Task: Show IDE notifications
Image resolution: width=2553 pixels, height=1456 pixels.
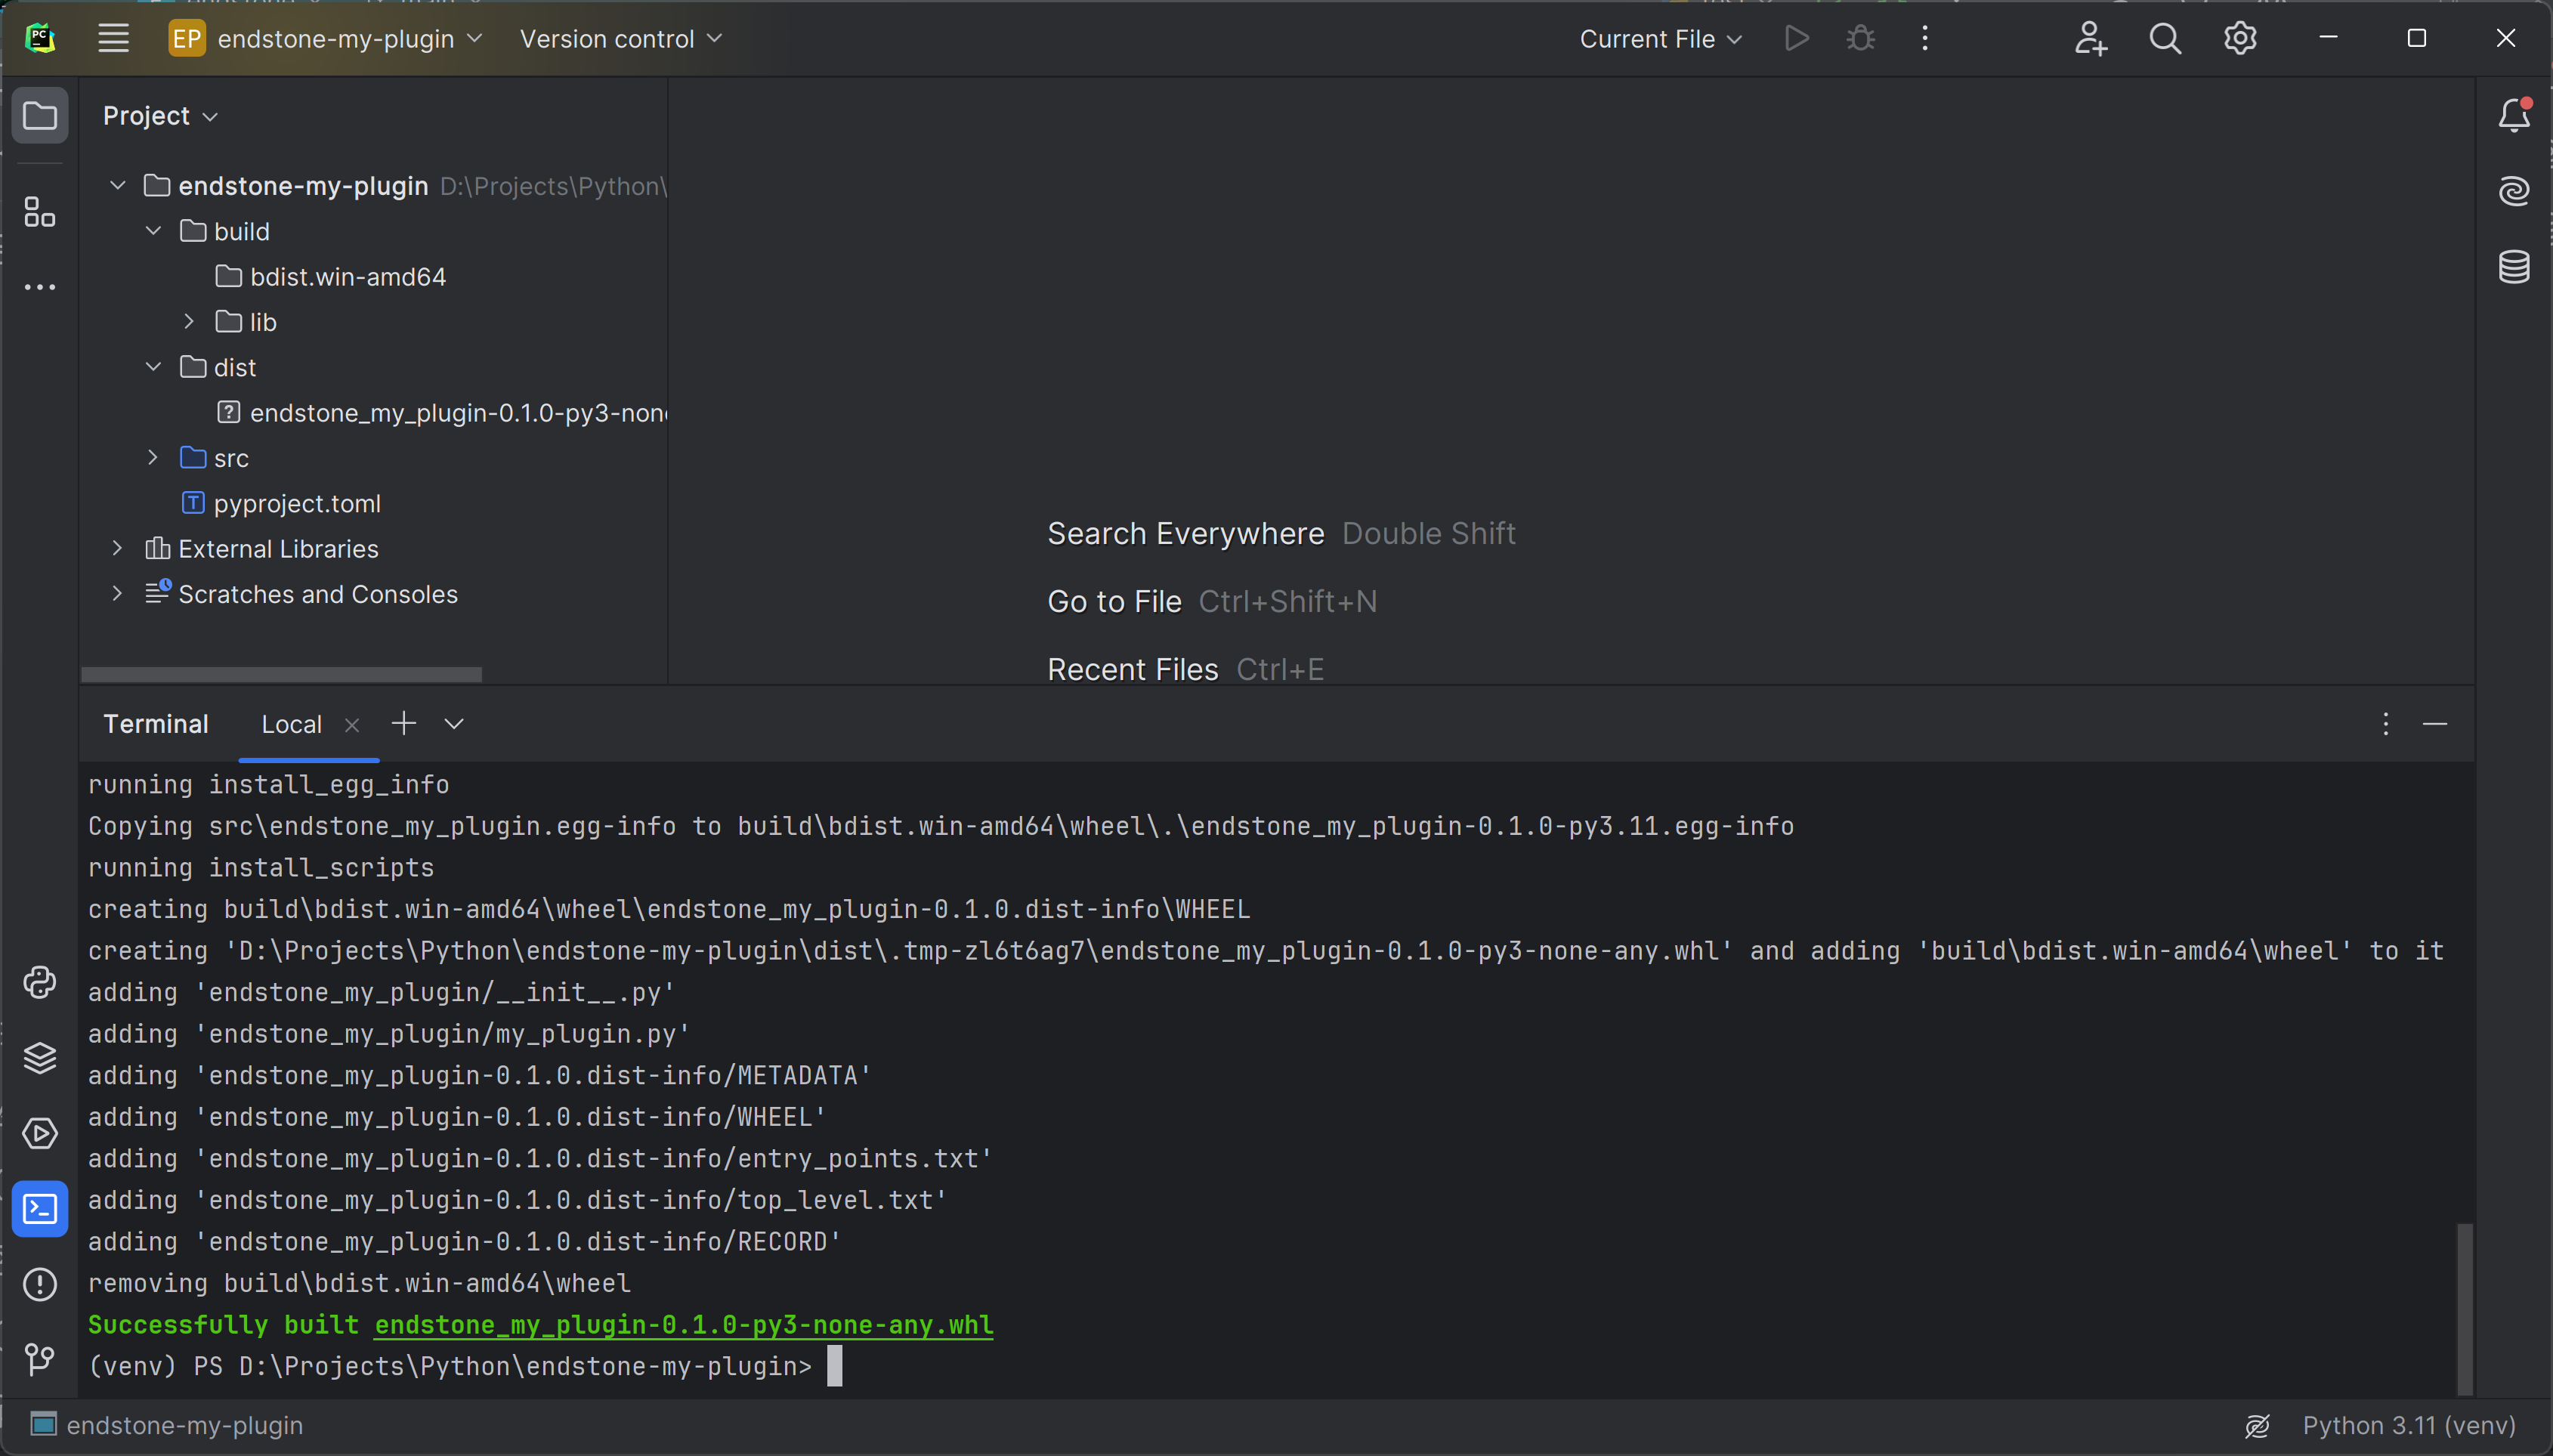Action: click(2513, 114)
